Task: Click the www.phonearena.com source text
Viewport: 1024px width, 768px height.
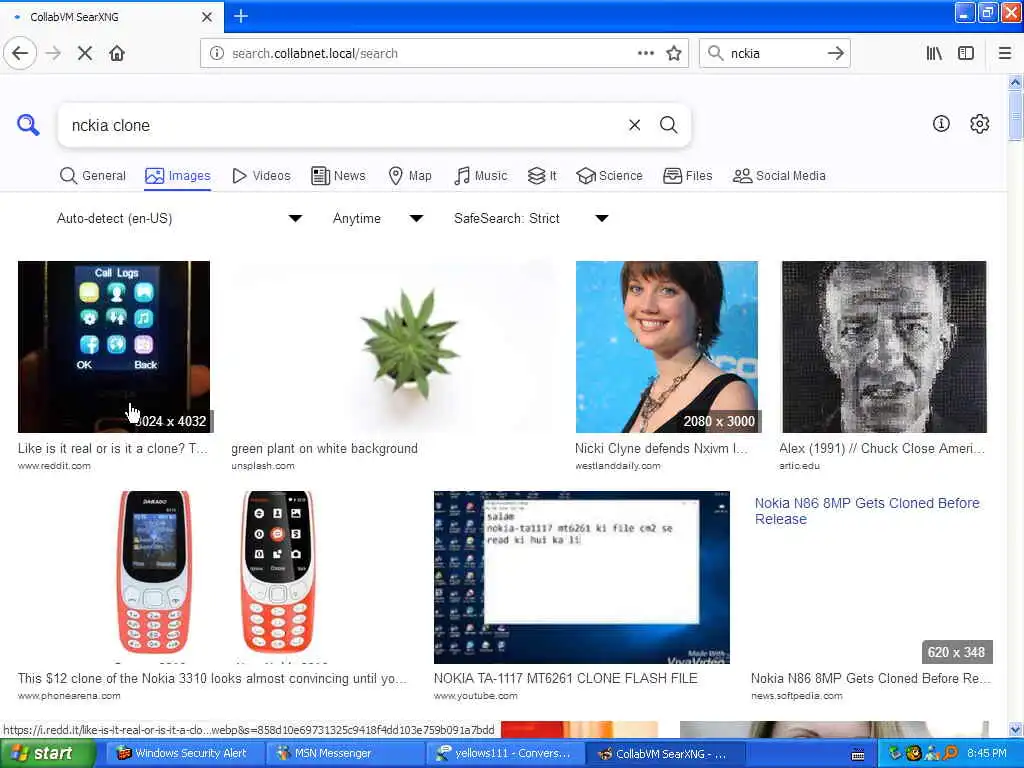Action: (x=69, y=696)
